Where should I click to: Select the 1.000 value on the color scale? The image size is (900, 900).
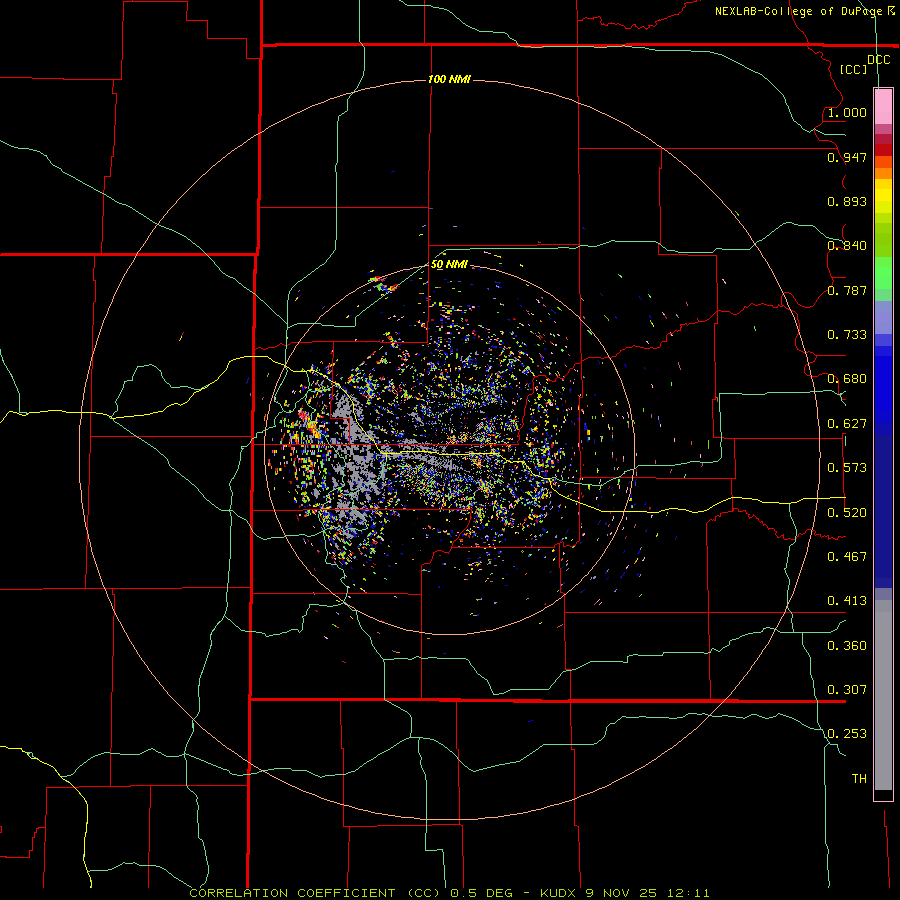[847, 112]
